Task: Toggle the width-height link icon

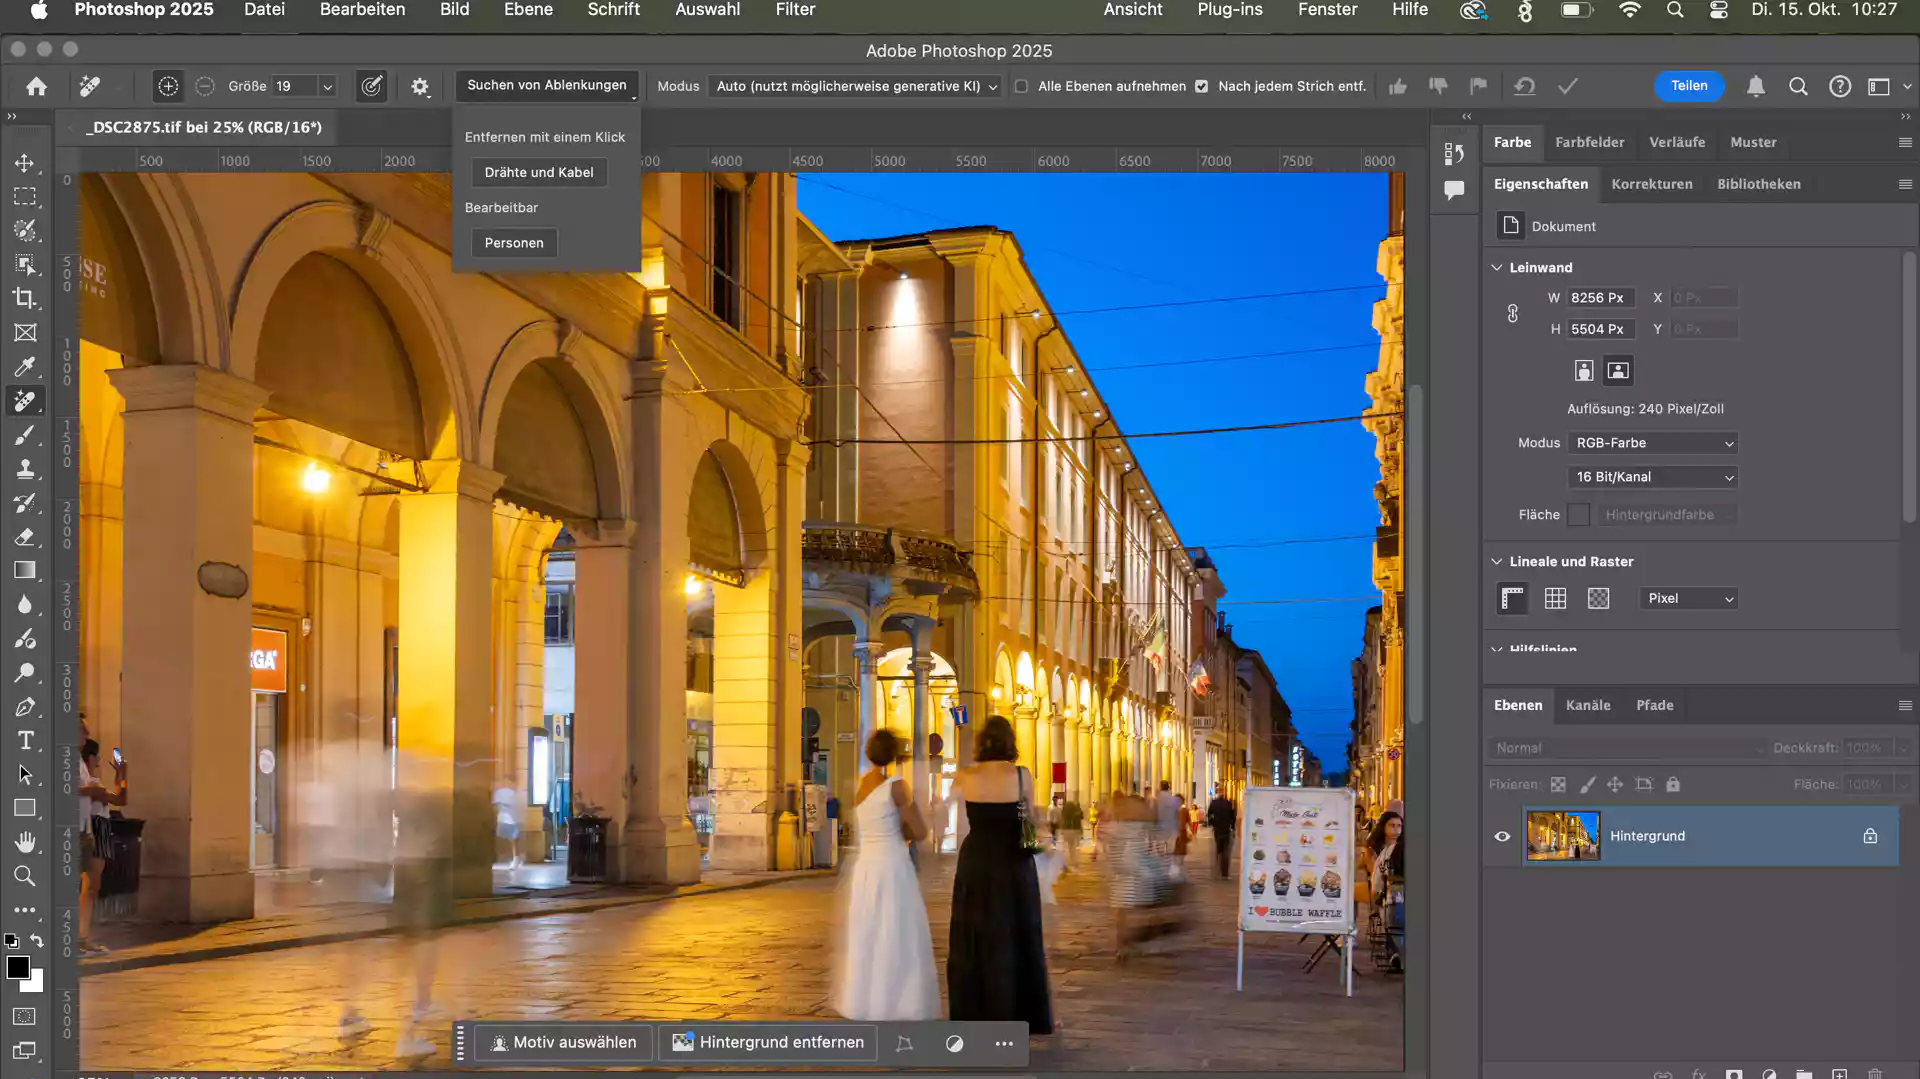Action: [x=1513, y=313]
